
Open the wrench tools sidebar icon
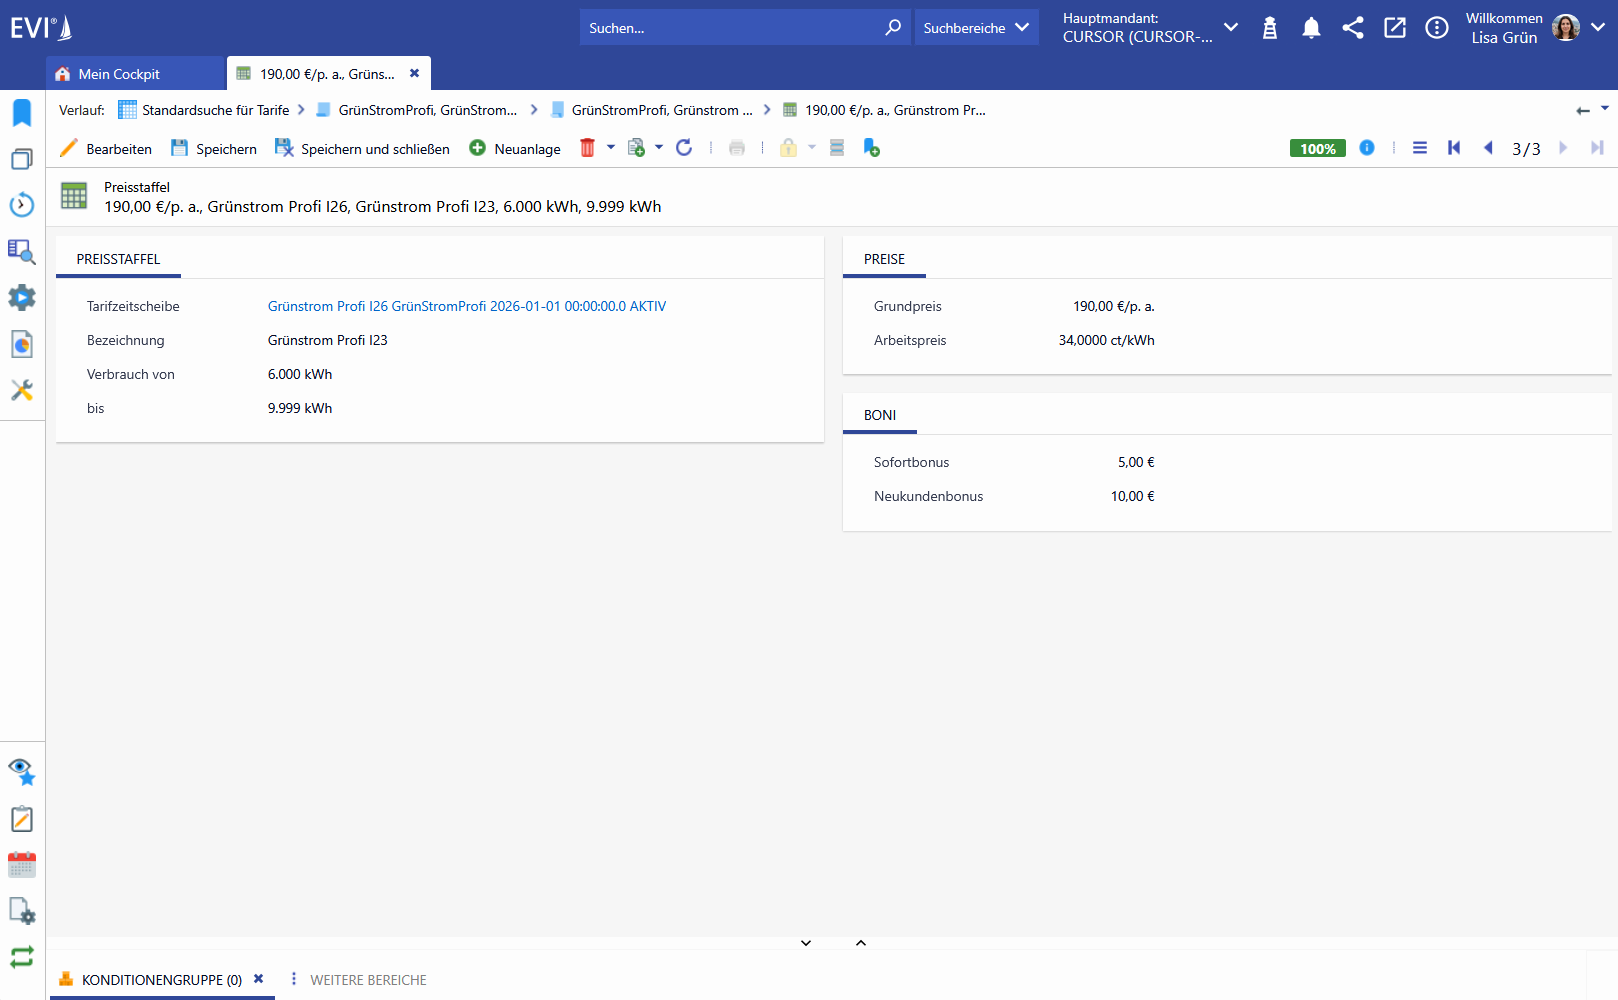[x=22, y=390]
